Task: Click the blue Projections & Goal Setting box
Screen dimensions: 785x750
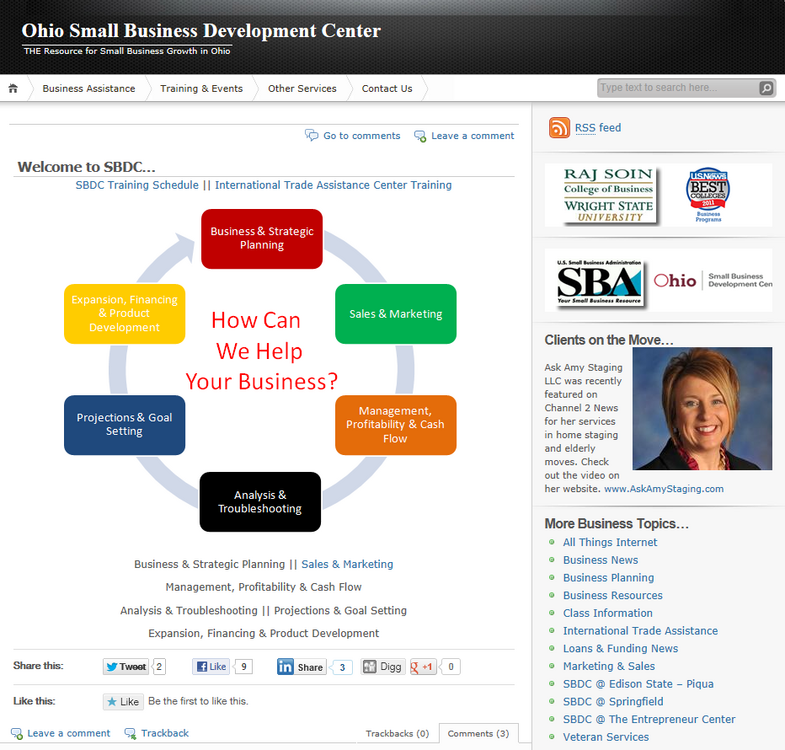Action: point(125,425)
